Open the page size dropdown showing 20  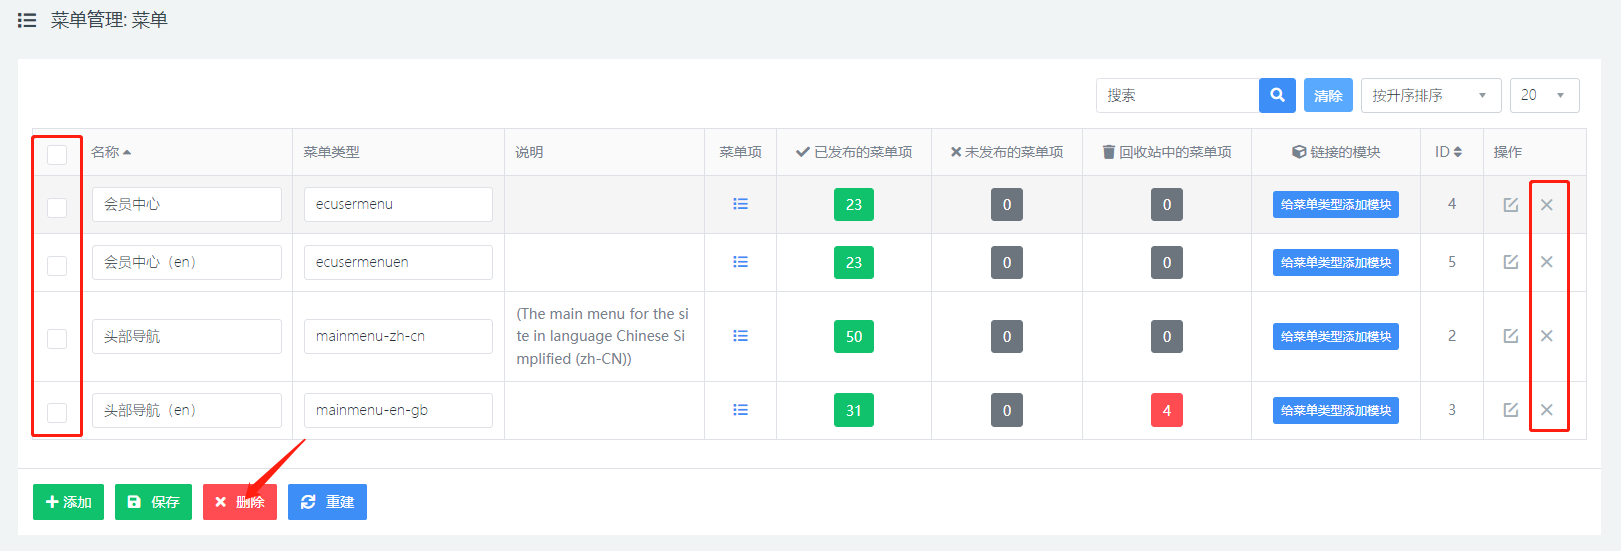click(1544, 95)
